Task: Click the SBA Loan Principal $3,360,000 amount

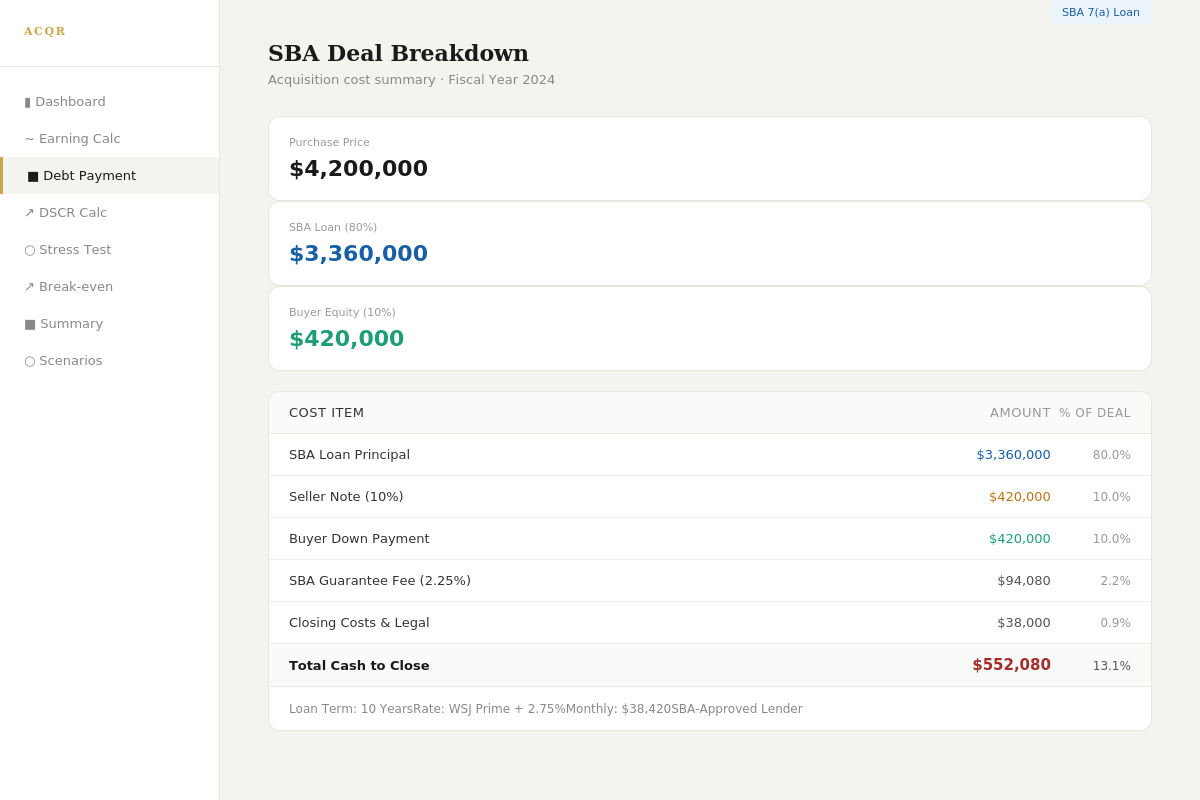Action: (x=1014, y=455)
